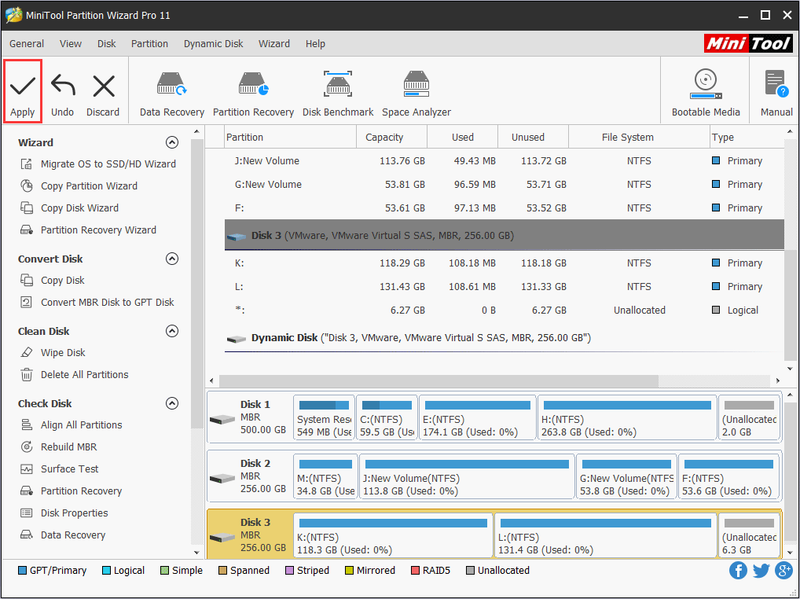Open Partition Recovery from the toolbar

point(253,95)
